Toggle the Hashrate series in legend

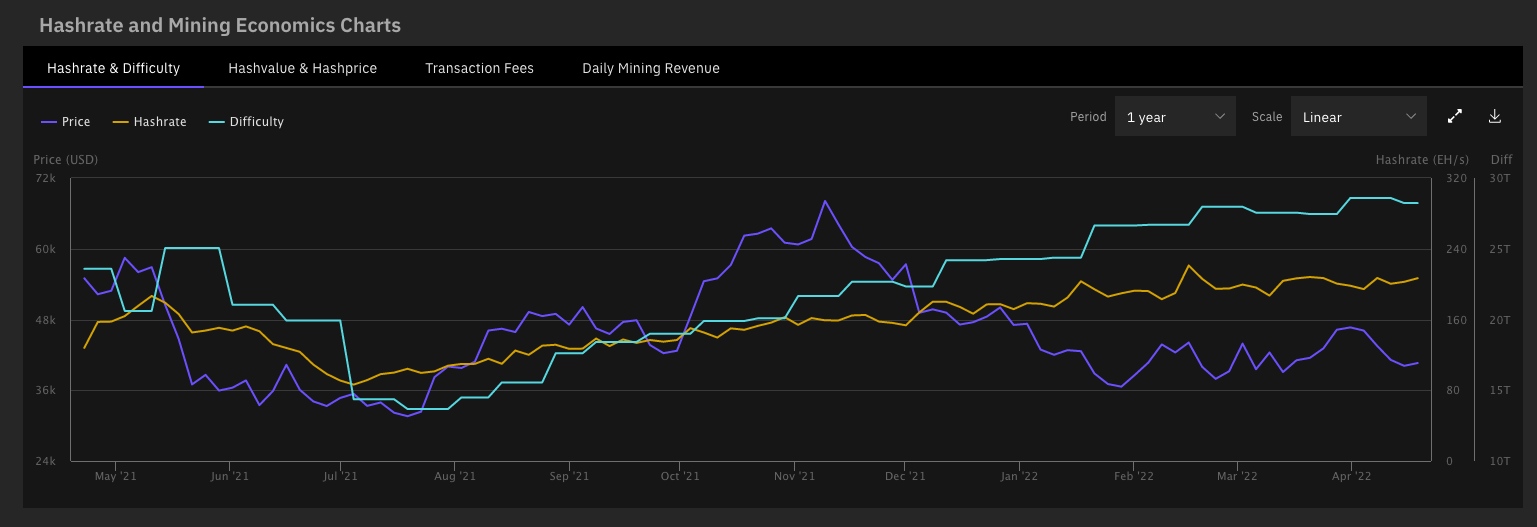click(149, 122)
